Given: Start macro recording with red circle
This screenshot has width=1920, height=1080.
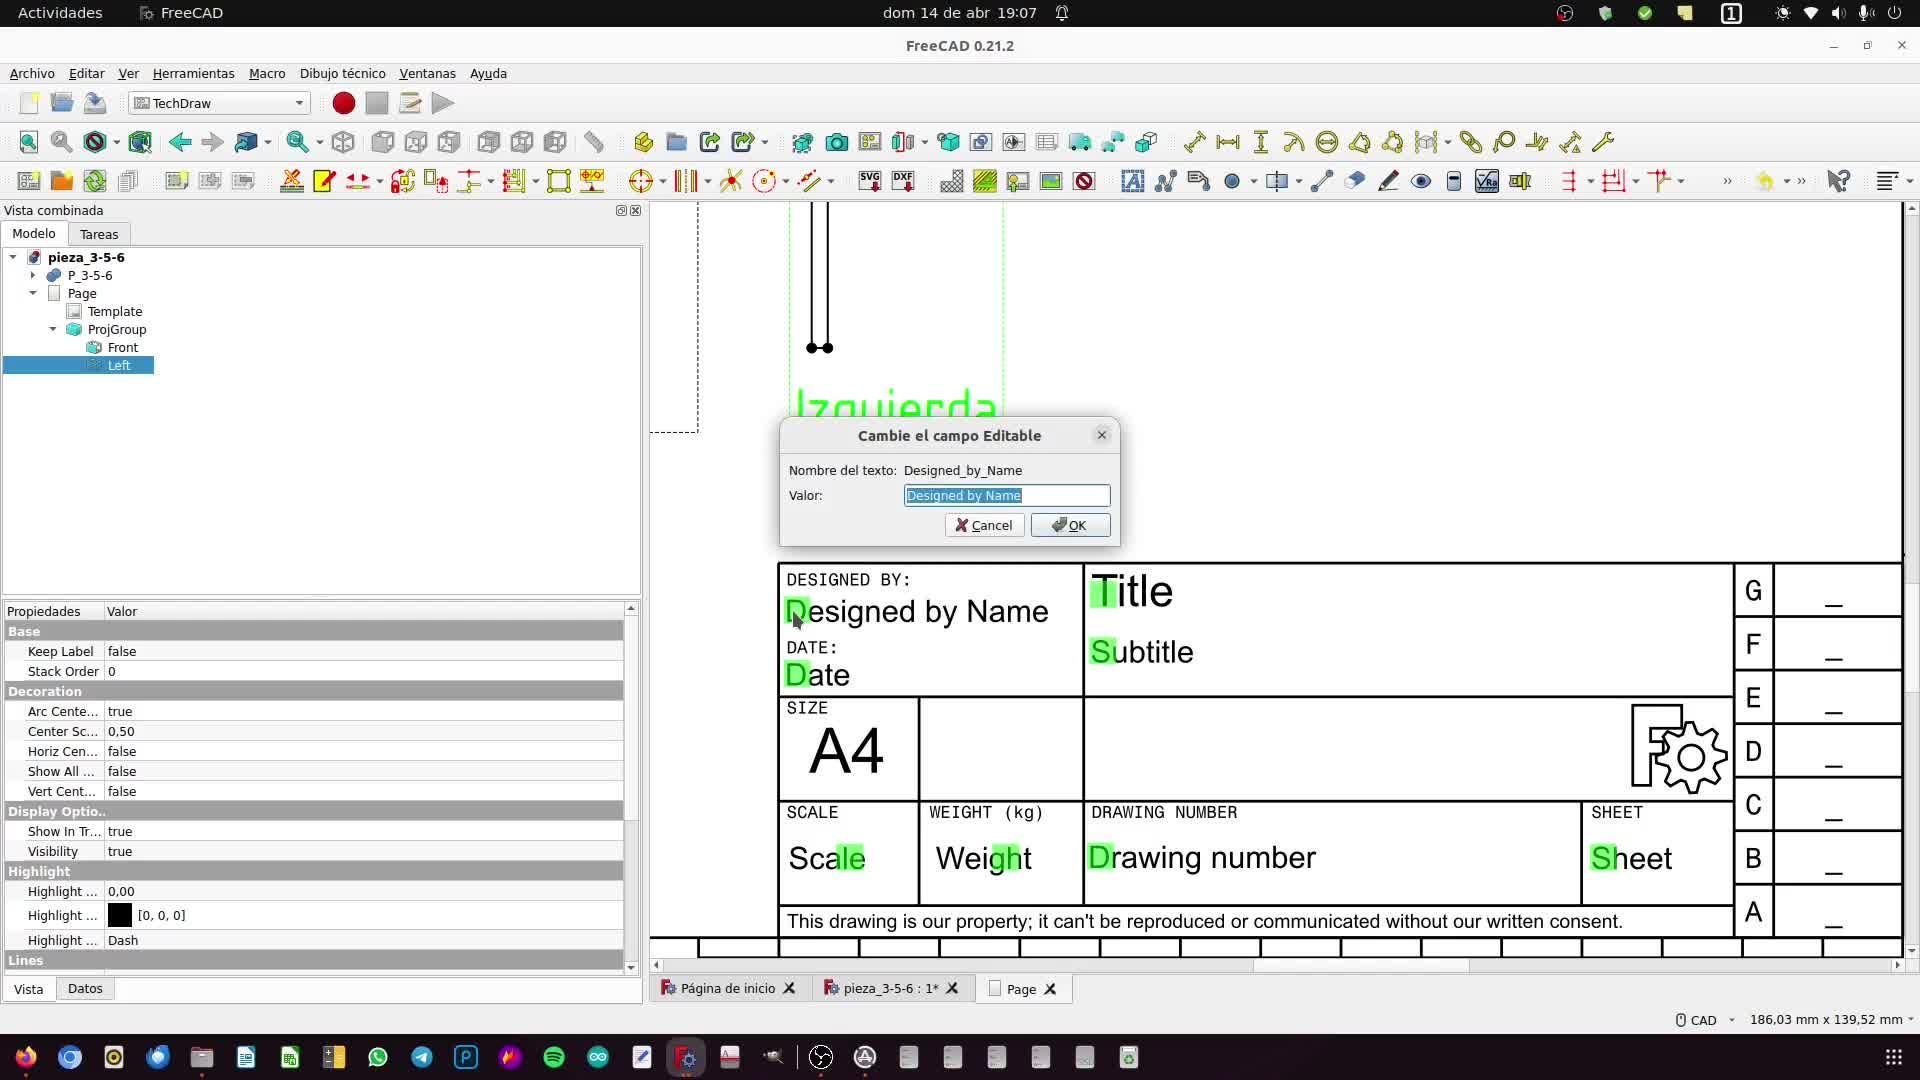Looking at the screenshot, I should (x=343, y=103).
